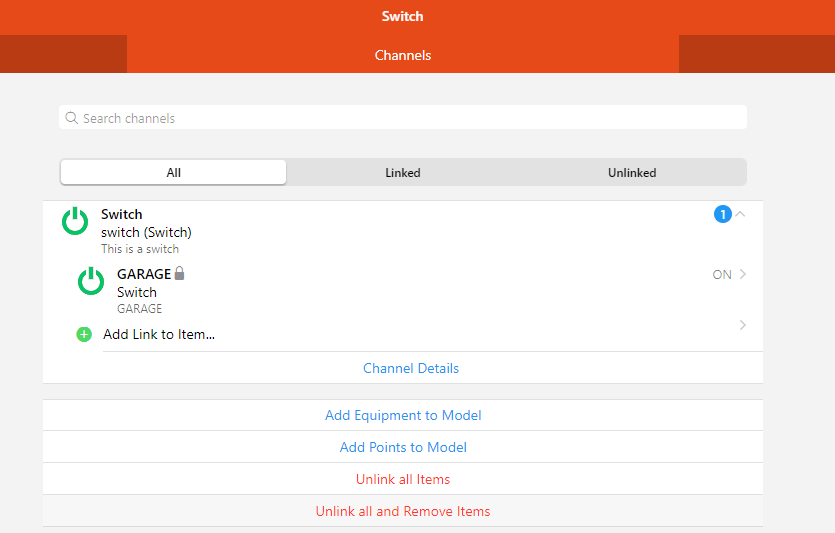Open Channel Details
The height and width of the screenshot is (533, 835).
click(411, 368)
